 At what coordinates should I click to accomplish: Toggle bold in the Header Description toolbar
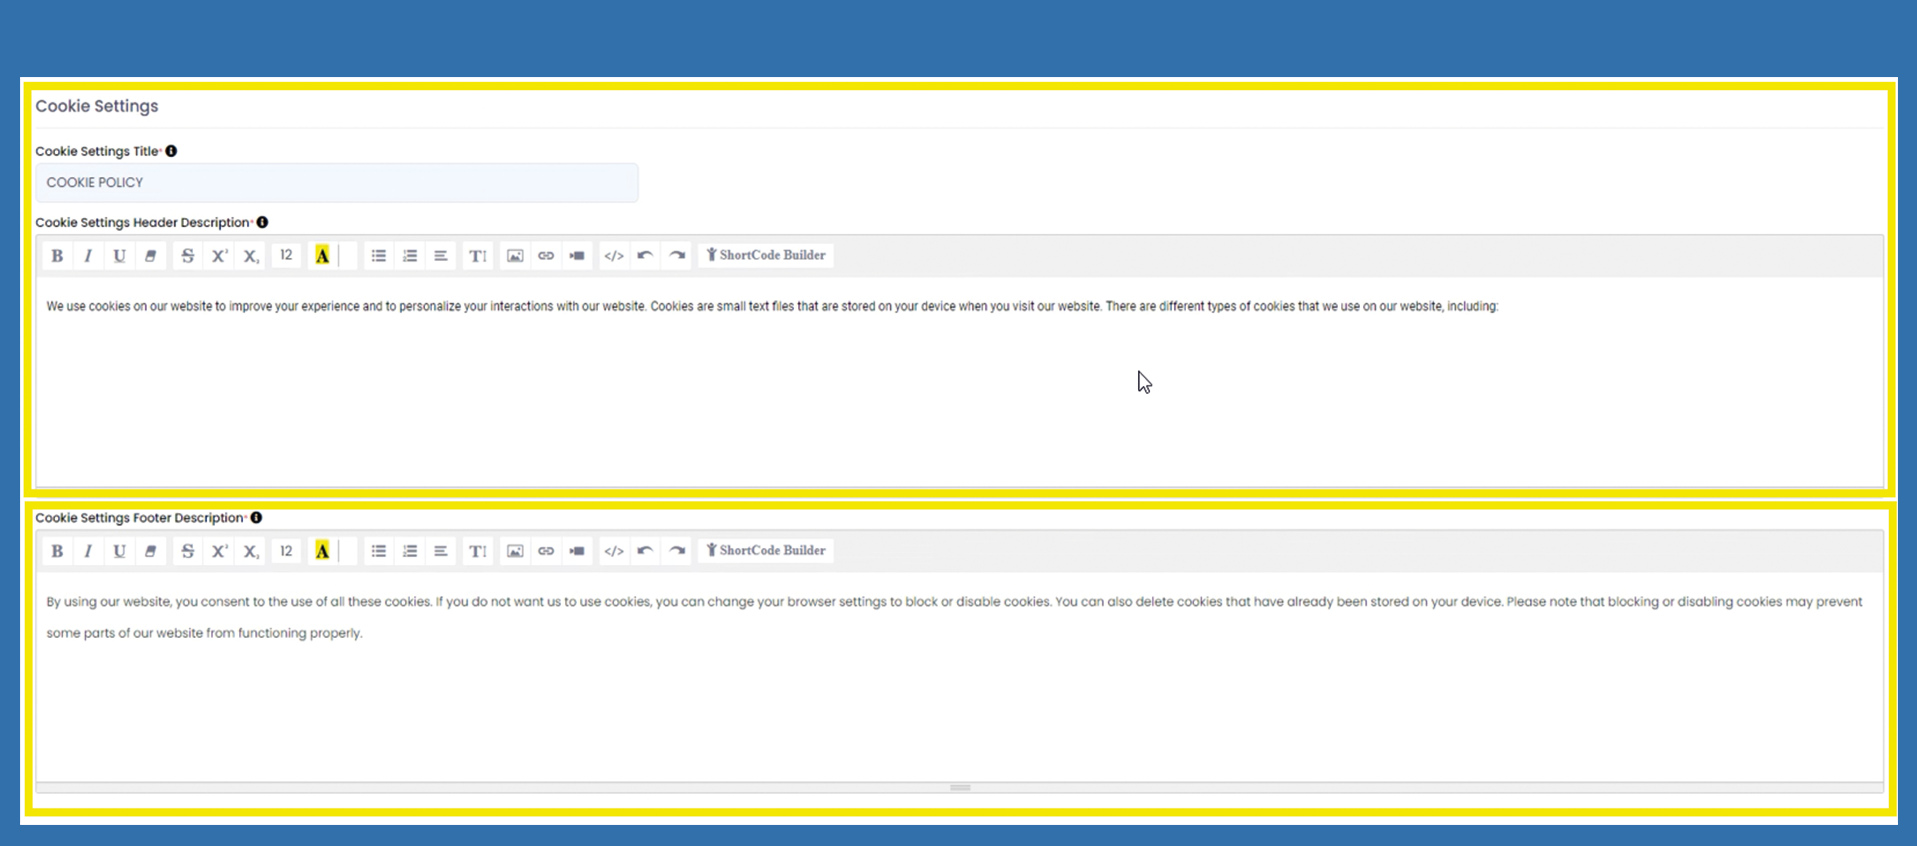click(57, 256)
